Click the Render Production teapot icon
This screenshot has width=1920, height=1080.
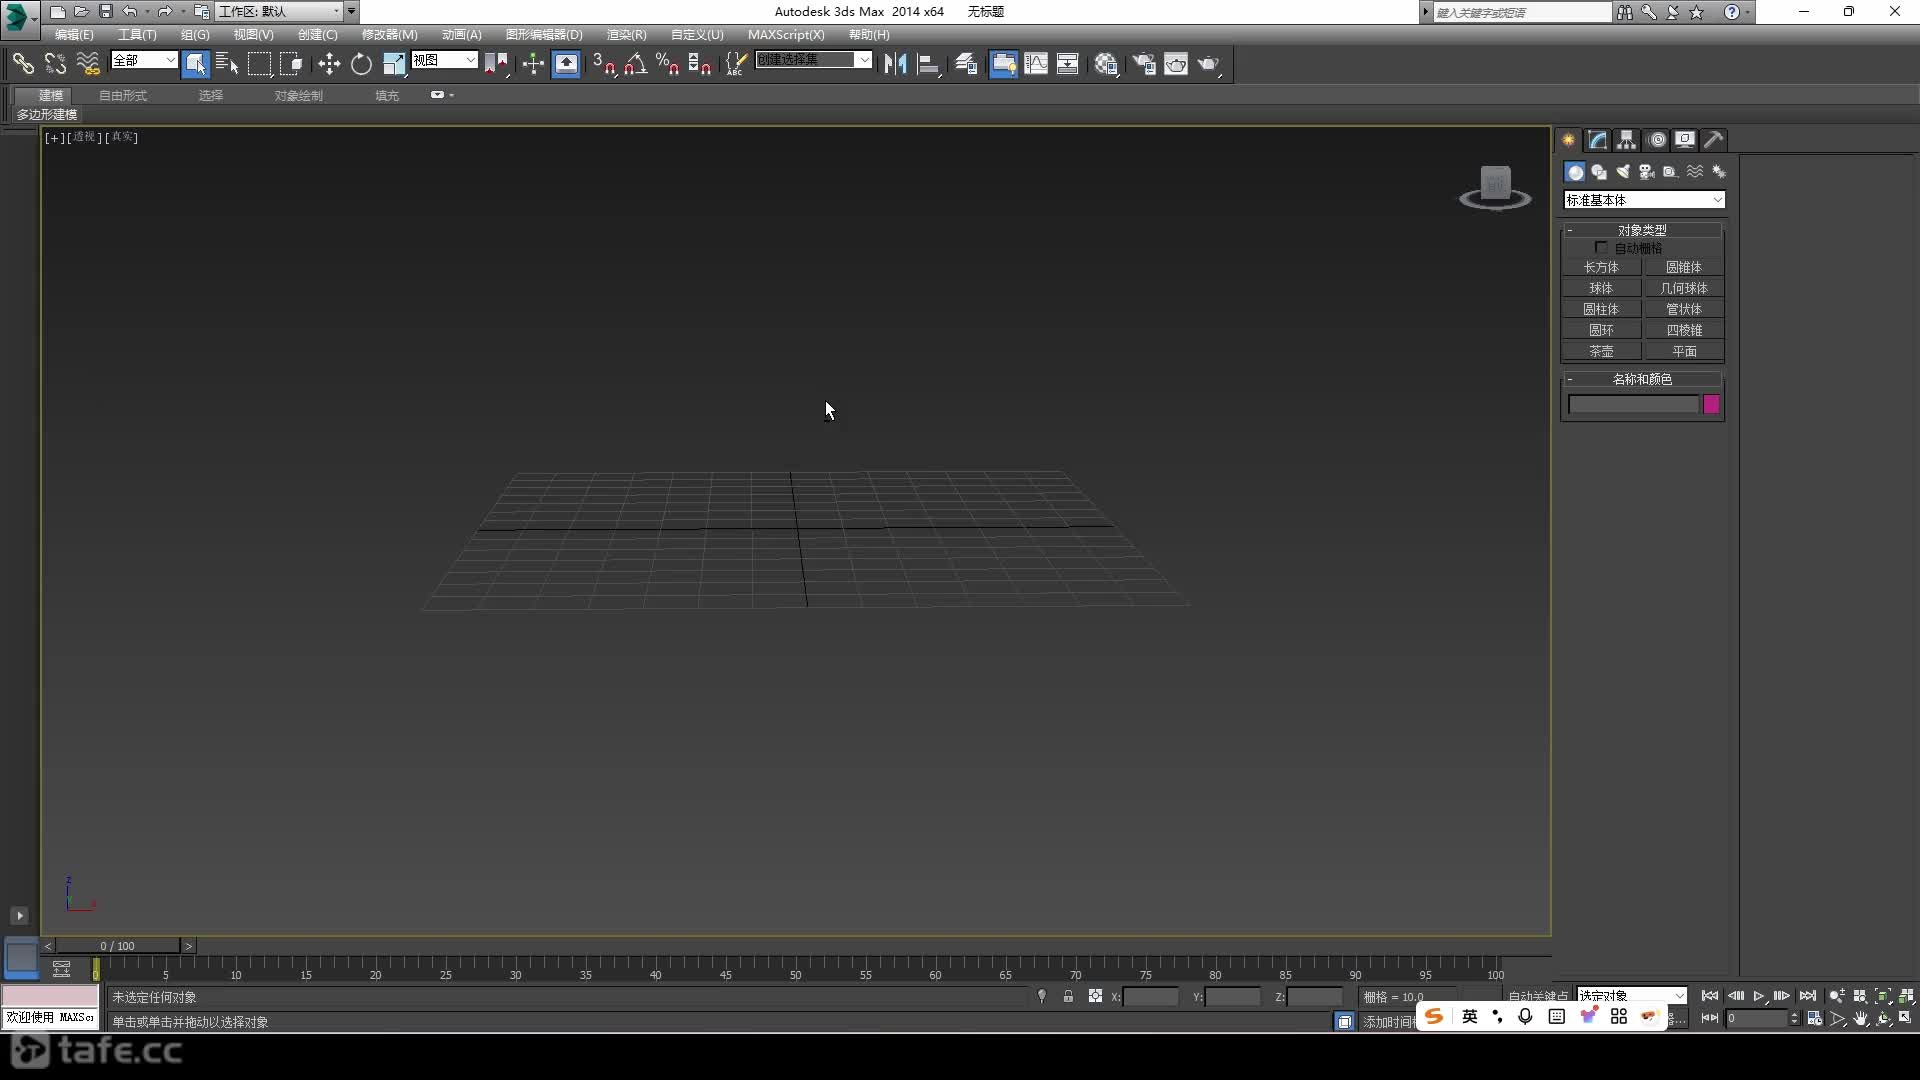coord(1209,64)
